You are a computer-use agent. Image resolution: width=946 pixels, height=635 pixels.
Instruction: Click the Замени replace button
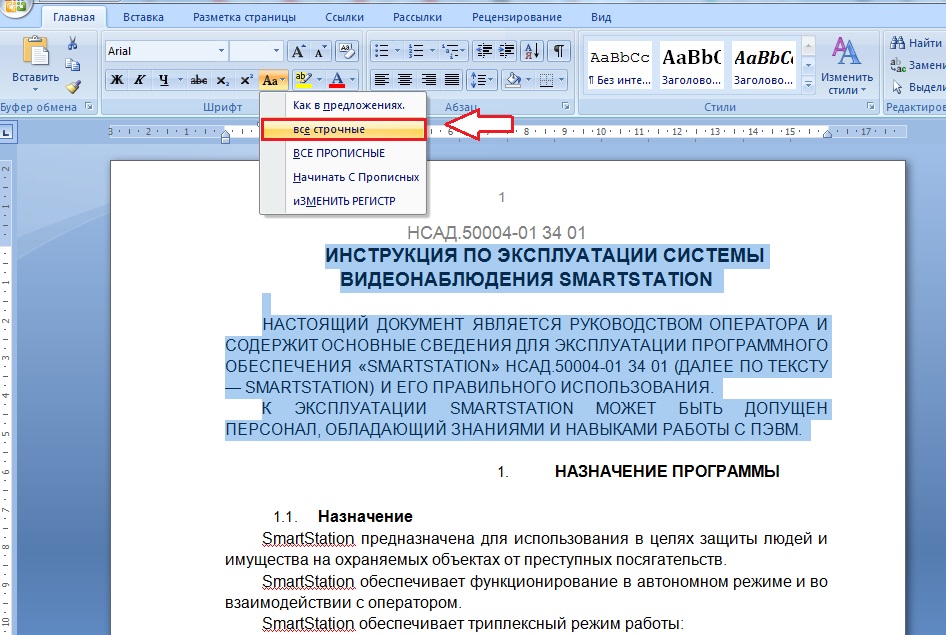[917, 65]
